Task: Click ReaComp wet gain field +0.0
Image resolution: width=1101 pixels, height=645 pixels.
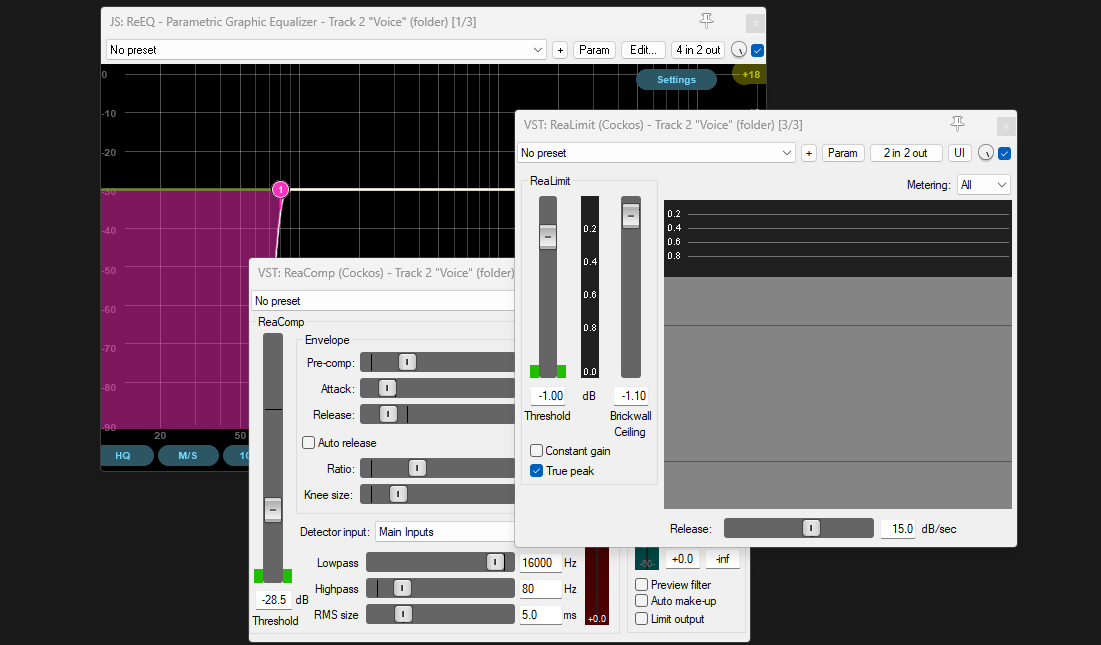Action: pyautogui.click(x=683, y=559)
